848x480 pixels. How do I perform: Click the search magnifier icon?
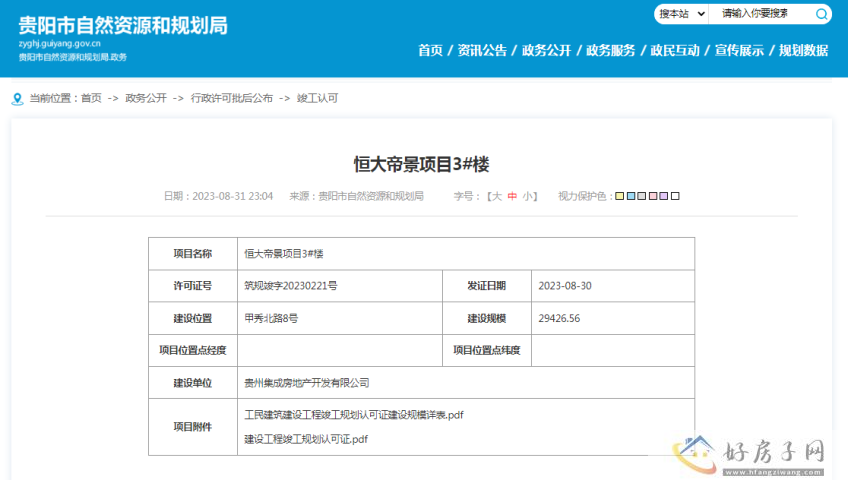822,14
